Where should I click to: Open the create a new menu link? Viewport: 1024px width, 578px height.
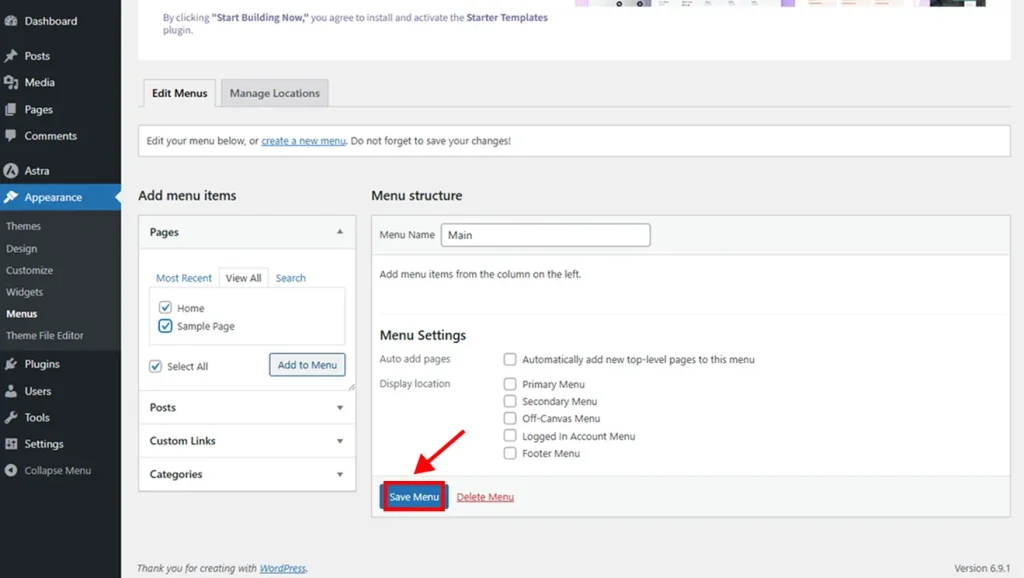[303, 140]
